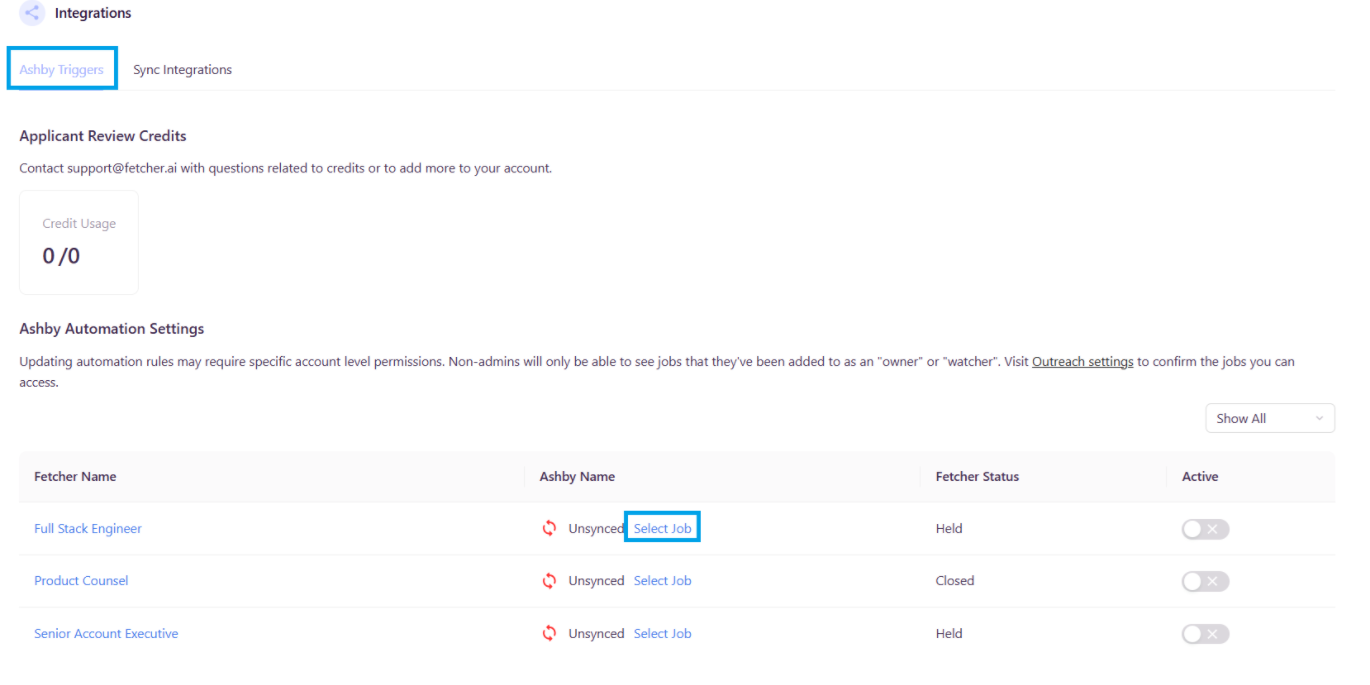Switch to Ashby Triggers tab
The image size is (1370, 685).
pos(62,69)
